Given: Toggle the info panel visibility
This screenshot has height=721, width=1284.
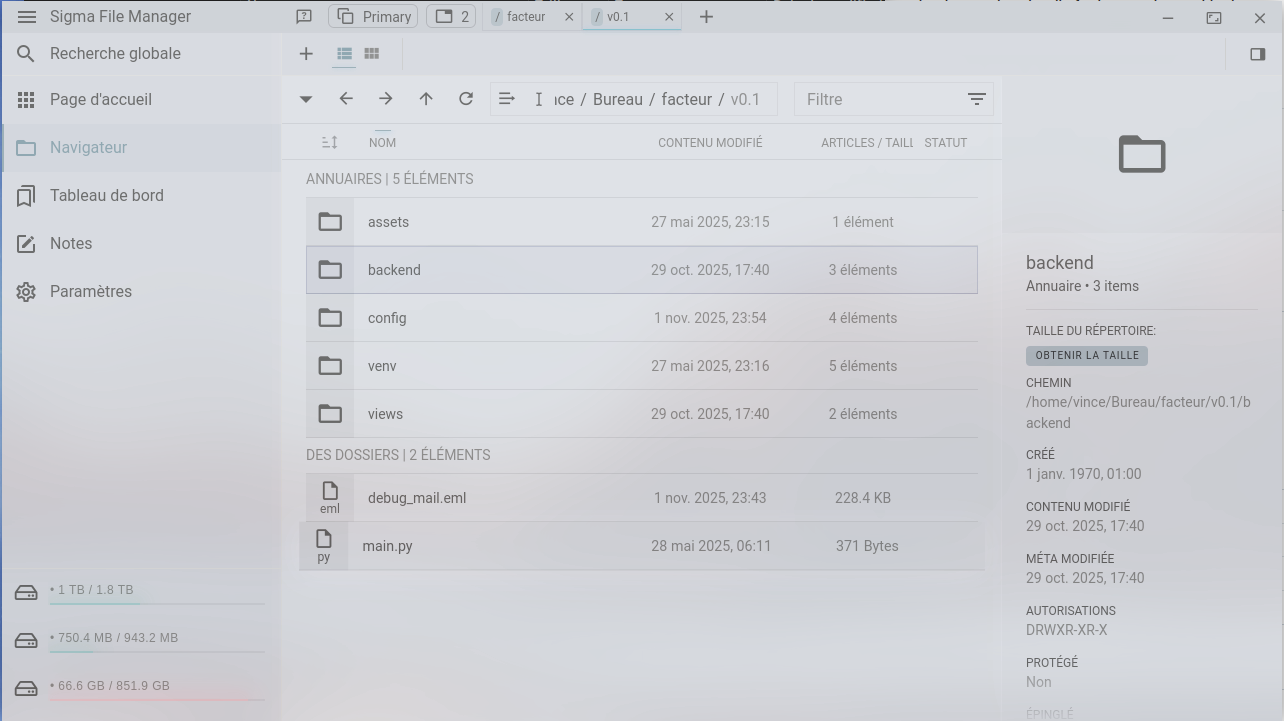Looking at the screenshot, I should pos(1258,54).
